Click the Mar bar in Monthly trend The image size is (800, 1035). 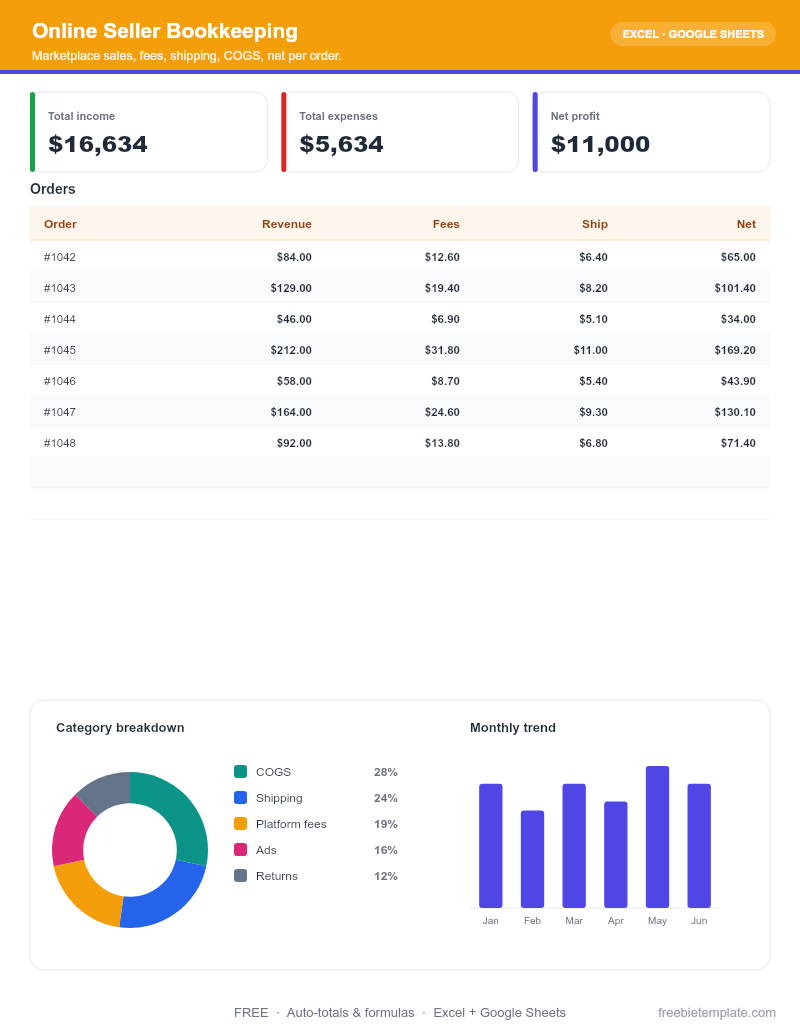pyautogui.click(x=574, y=846)
